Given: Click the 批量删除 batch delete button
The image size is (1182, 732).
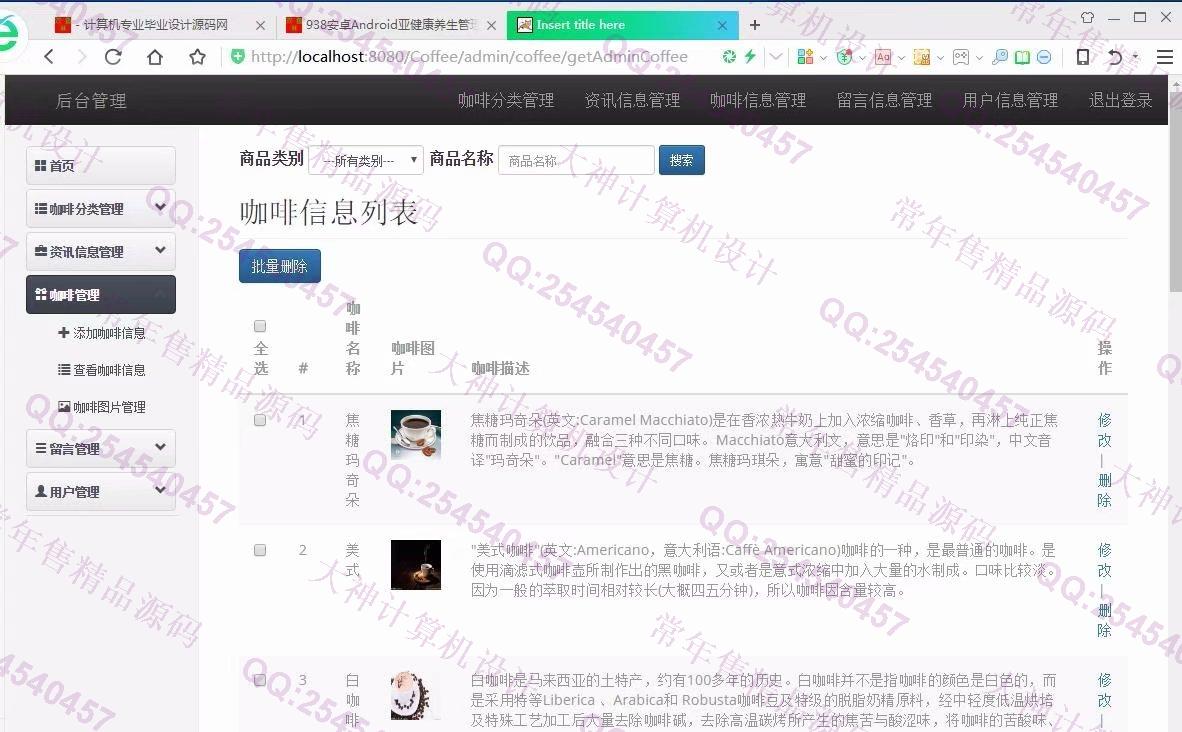Looking at the screenshot, I should point(280,266).
